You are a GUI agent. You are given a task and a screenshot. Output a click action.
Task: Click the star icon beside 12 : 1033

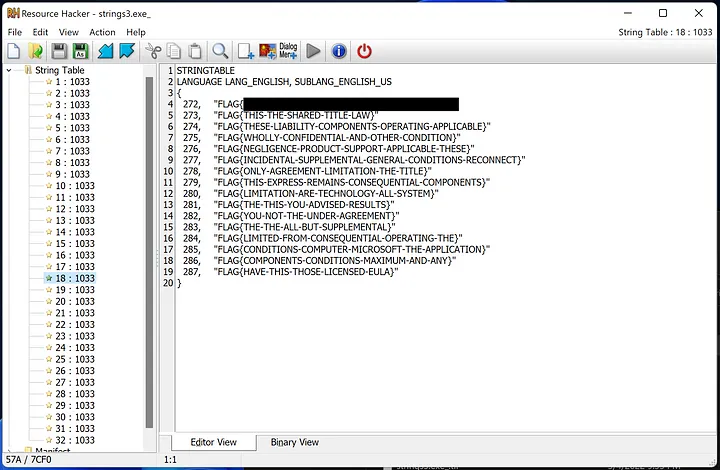pos(49,209)
